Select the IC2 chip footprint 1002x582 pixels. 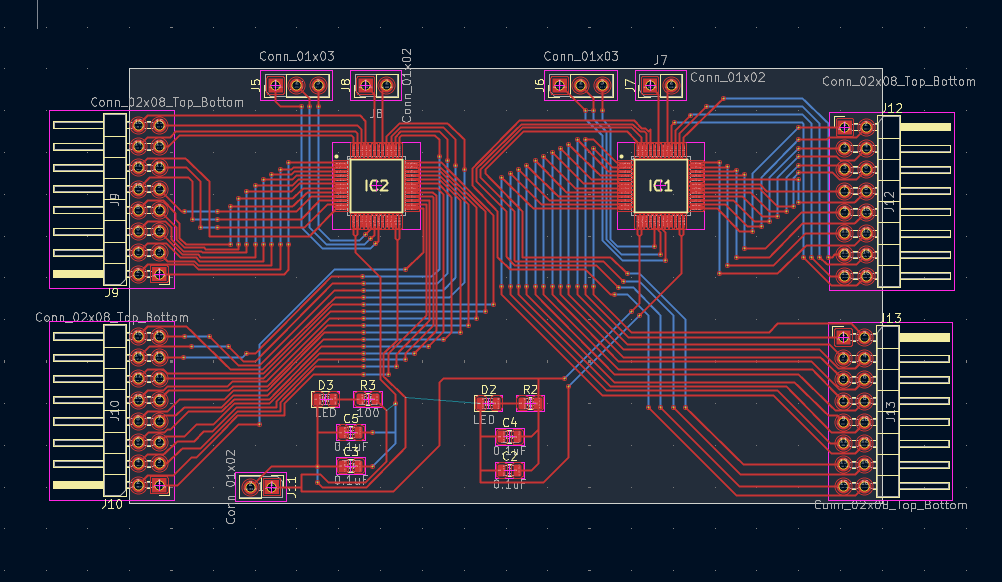(x=376, y=185)
